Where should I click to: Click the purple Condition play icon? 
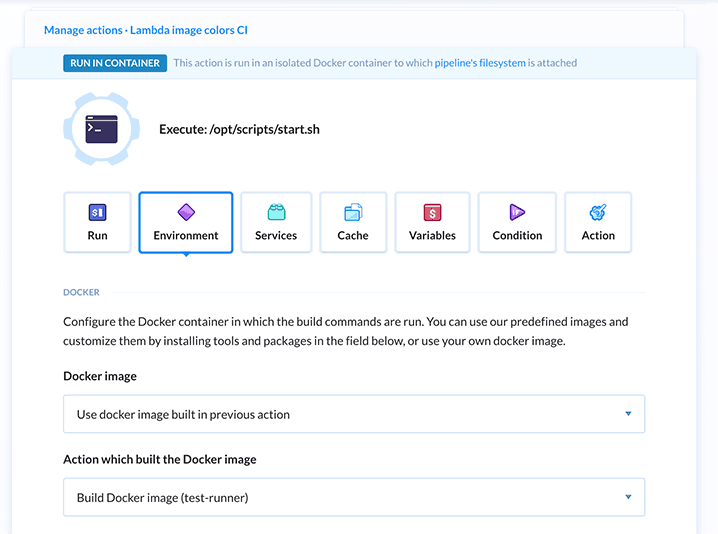(x=517, y=212)
